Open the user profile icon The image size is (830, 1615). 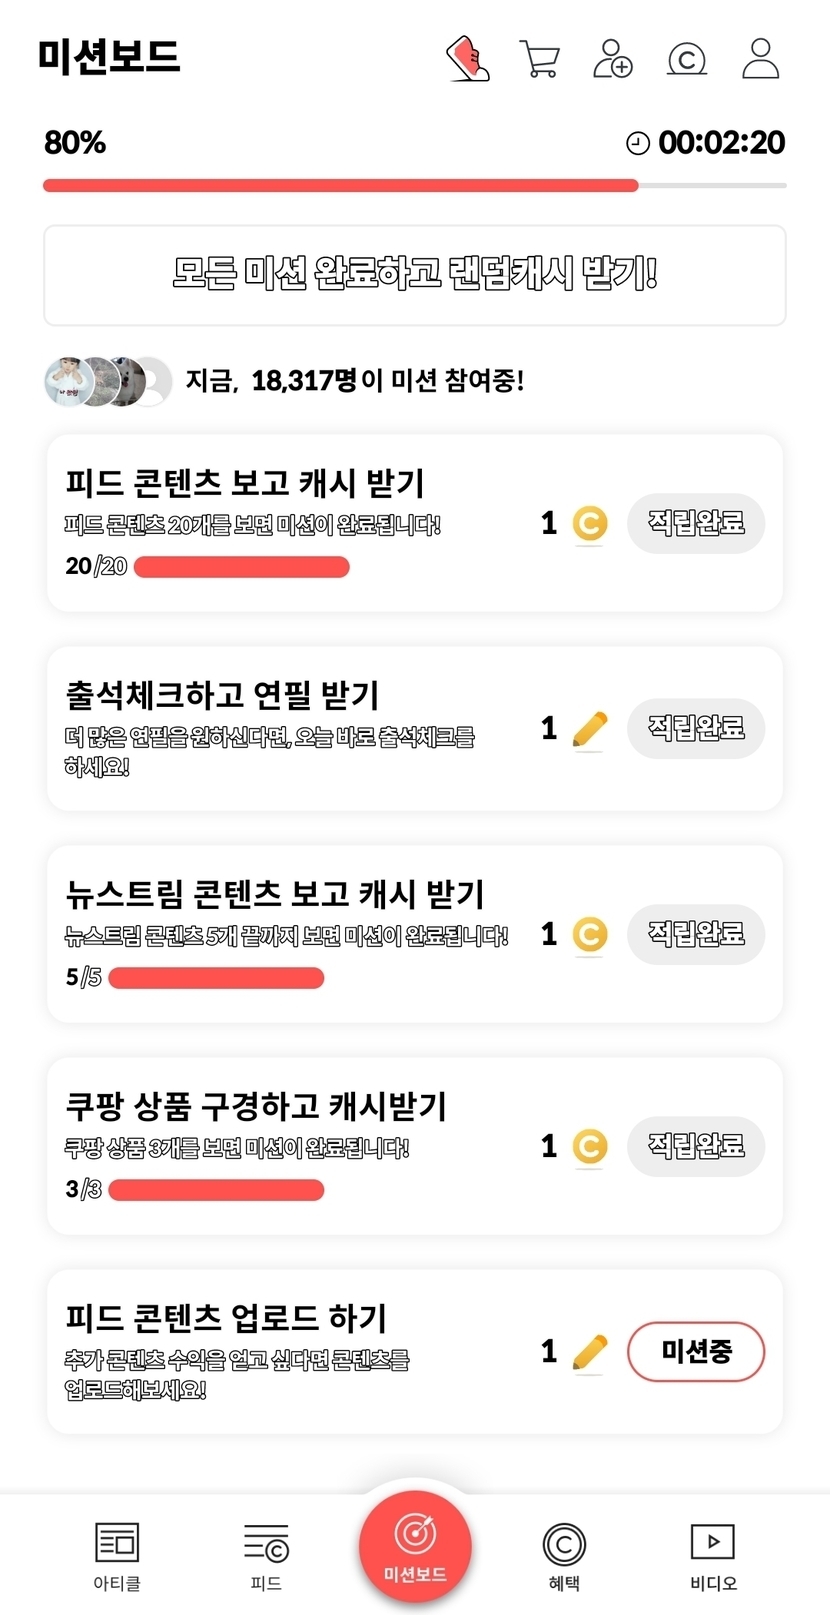click(760, 59)
